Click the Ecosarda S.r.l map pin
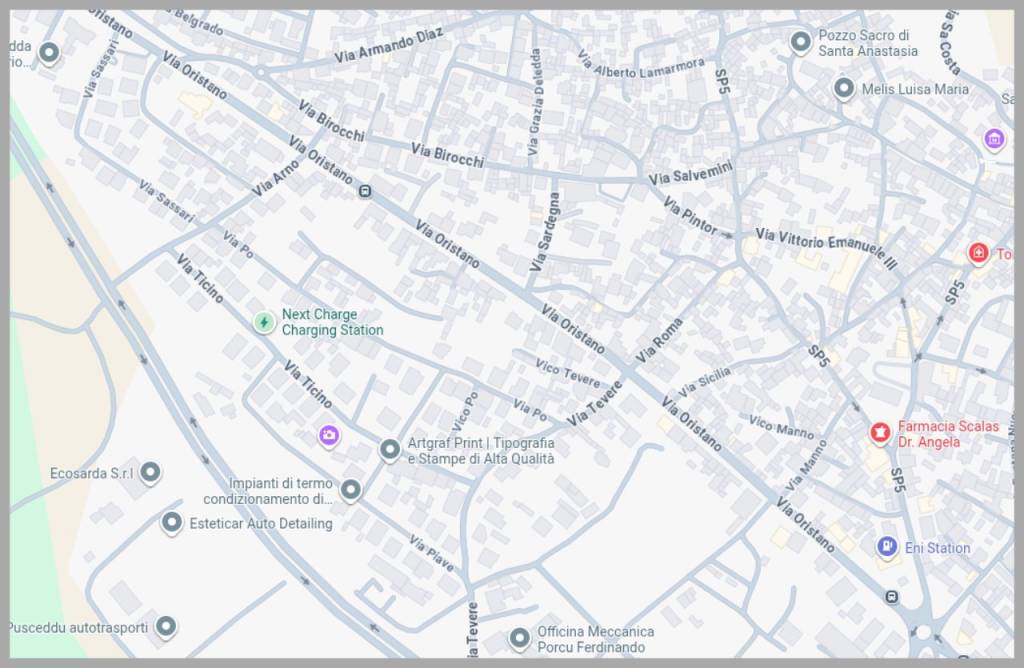Screen dimensions: 1024x668 (x=150, y=472)
